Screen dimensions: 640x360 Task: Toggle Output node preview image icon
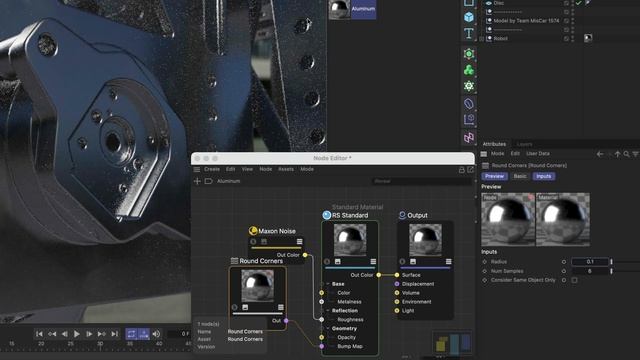click(413, 262)
